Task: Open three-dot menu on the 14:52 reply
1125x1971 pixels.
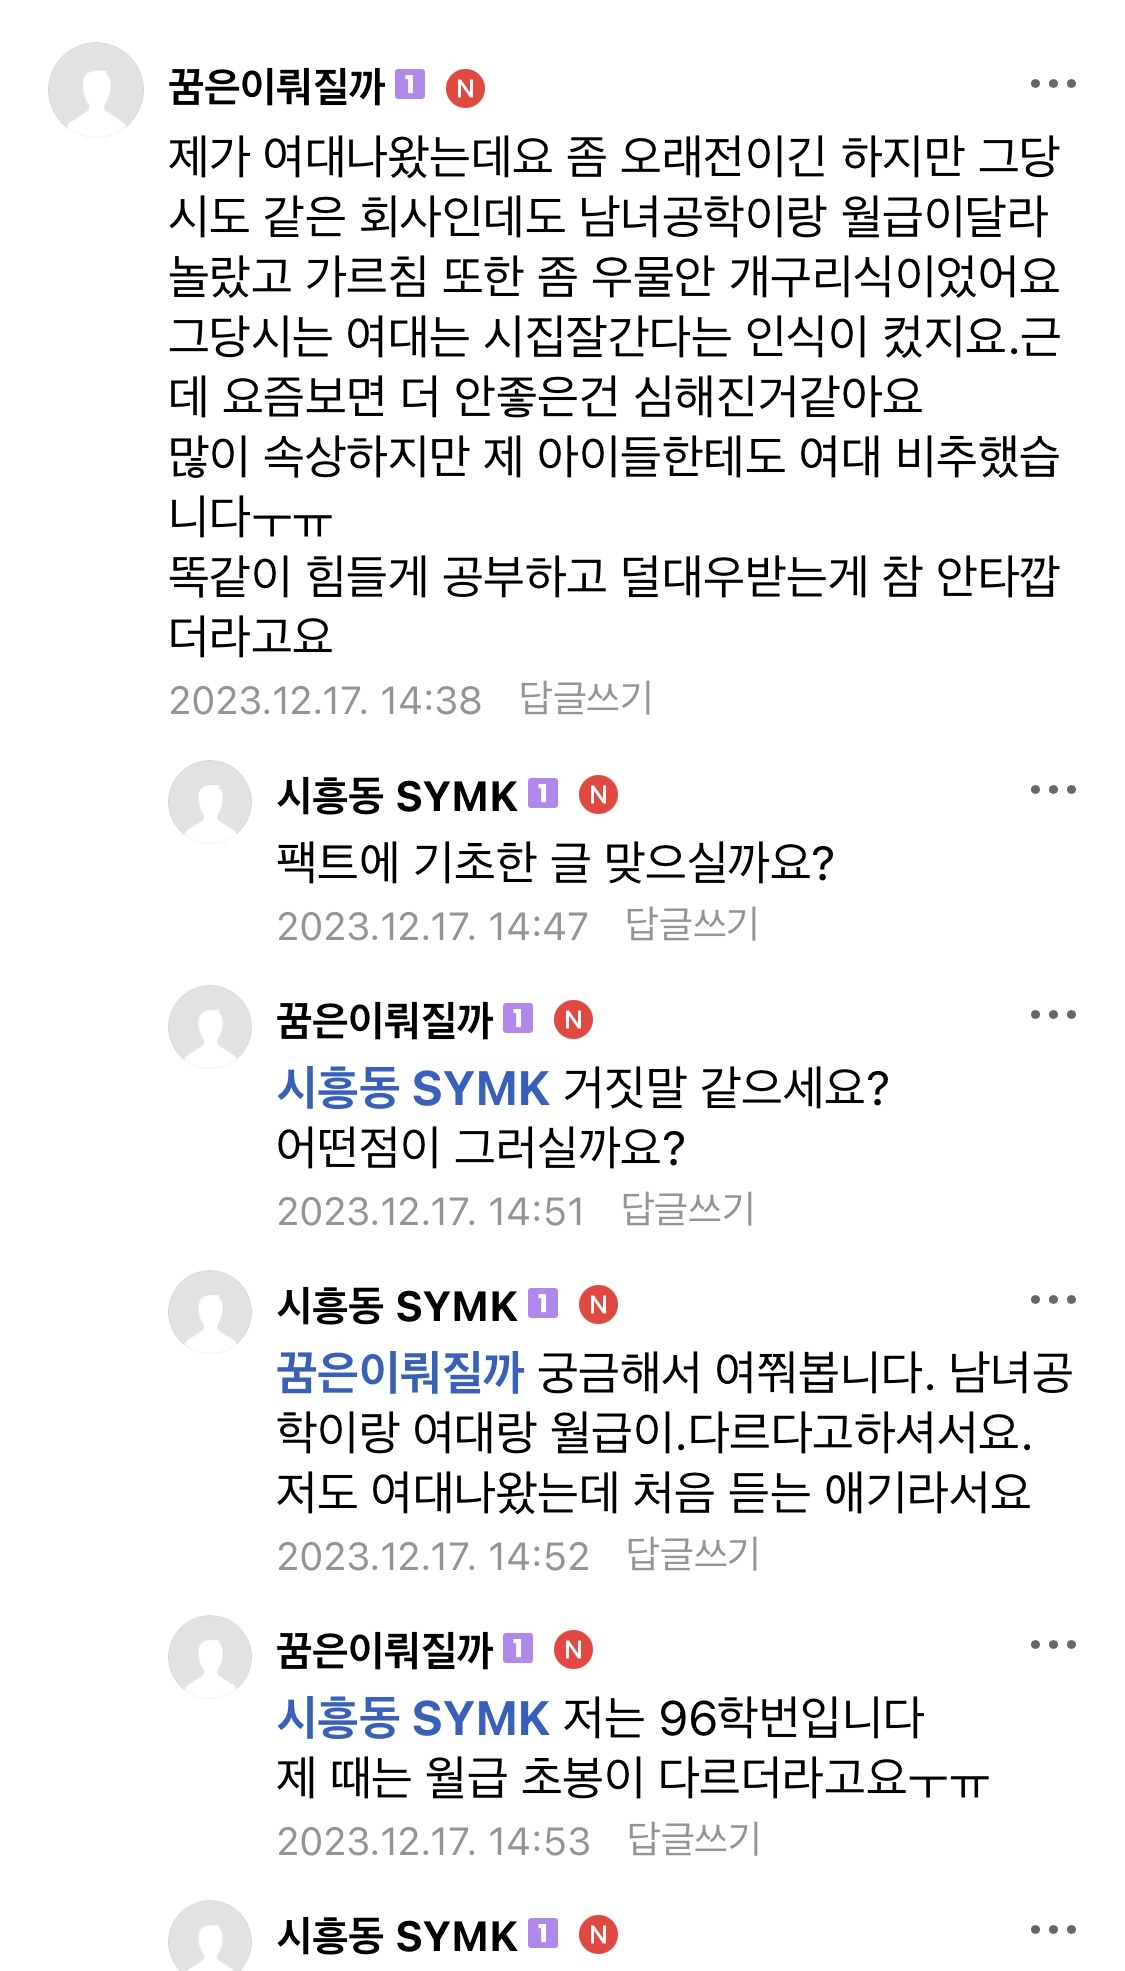Action: tap(1053, 1300)
